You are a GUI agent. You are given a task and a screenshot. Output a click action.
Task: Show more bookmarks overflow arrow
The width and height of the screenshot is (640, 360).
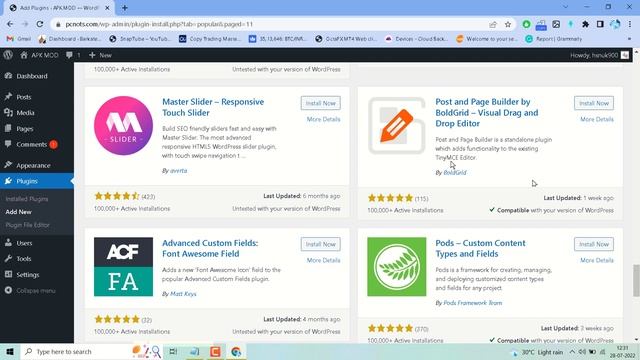[629, 39]
